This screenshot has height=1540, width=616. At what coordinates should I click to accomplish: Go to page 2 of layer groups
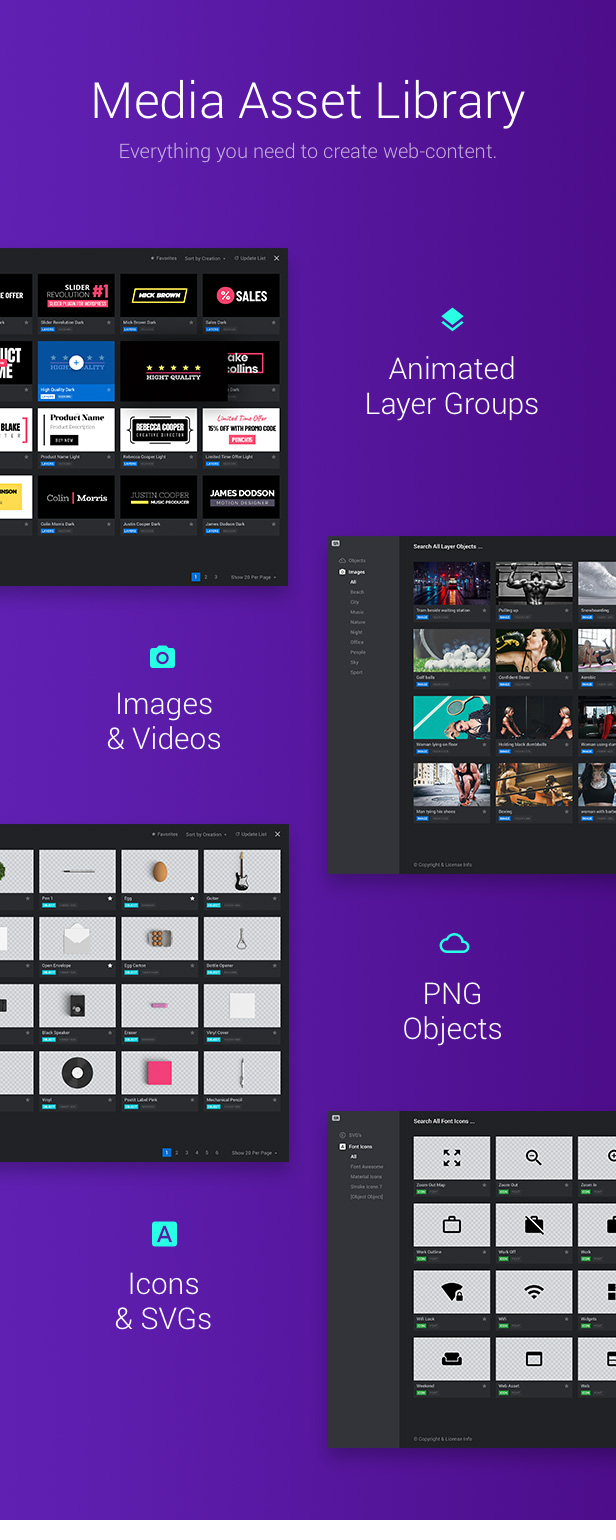point(205,577)
